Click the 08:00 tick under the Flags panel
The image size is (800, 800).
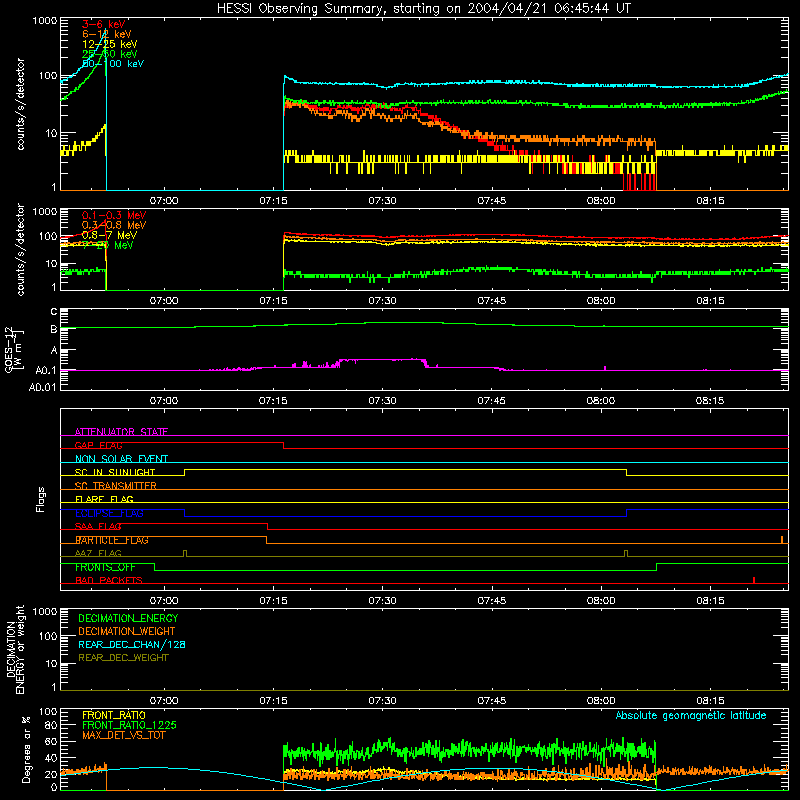(x=601, y=601)
